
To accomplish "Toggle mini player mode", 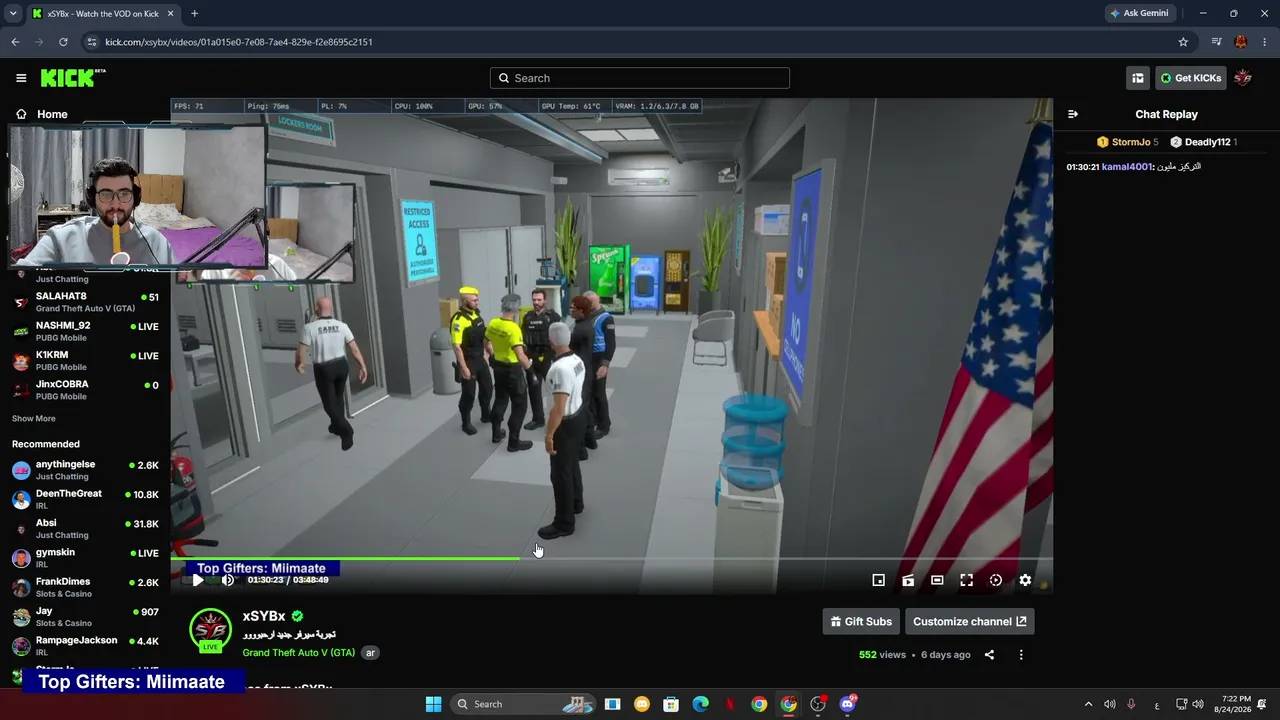I will point(878,580).
